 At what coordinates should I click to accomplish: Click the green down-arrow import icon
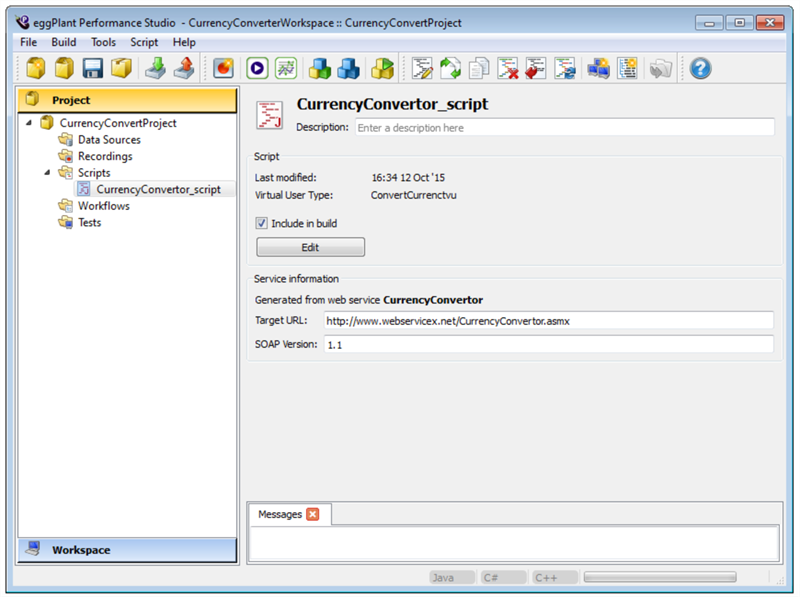(155, 68)
